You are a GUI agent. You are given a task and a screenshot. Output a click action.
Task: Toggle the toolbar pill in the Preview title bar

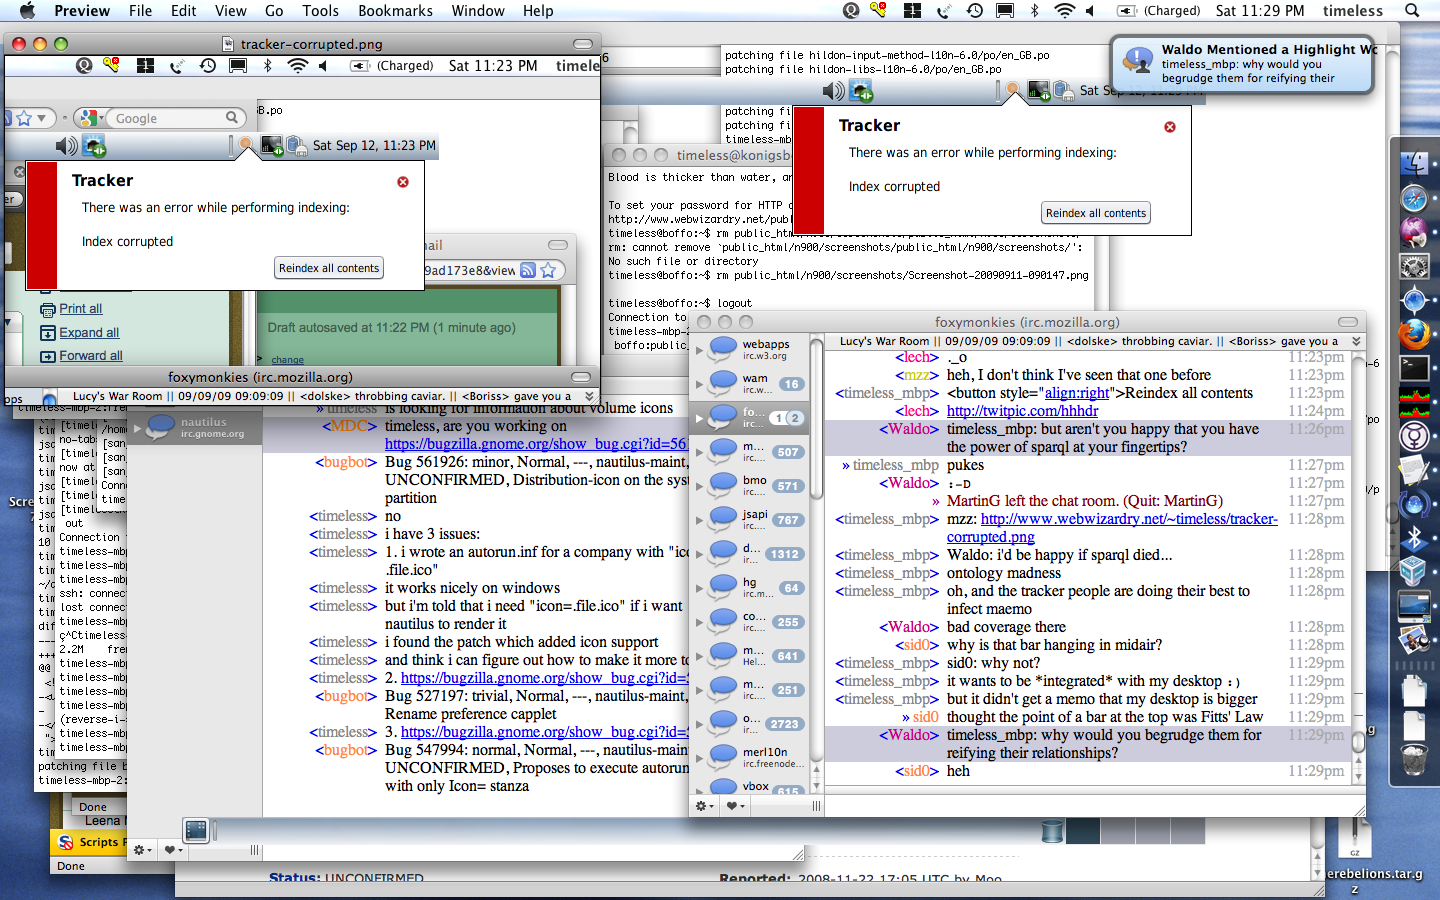click(x=583, y=44)
